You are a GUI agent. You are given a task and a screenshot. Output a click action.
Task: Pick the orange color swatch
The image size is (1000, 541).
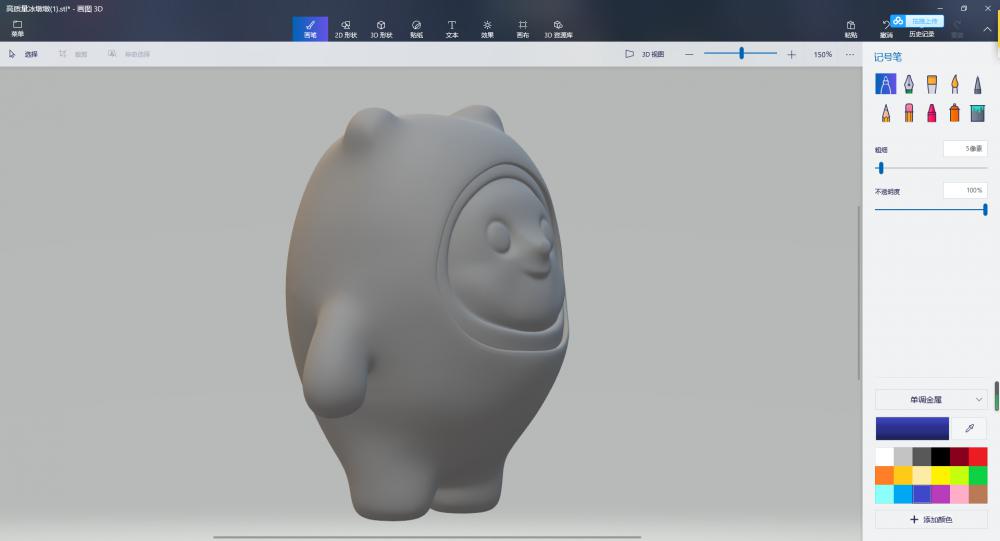885,475
